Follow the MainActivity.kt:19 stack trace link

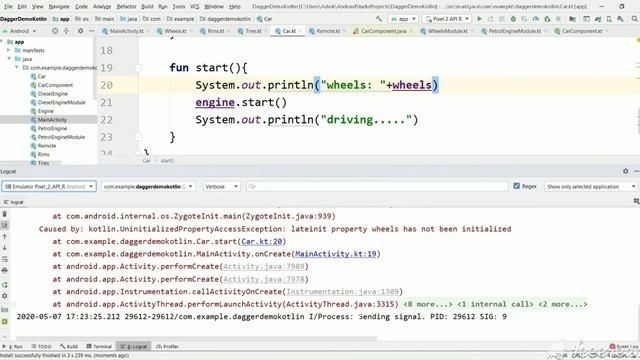pos(336,254)
